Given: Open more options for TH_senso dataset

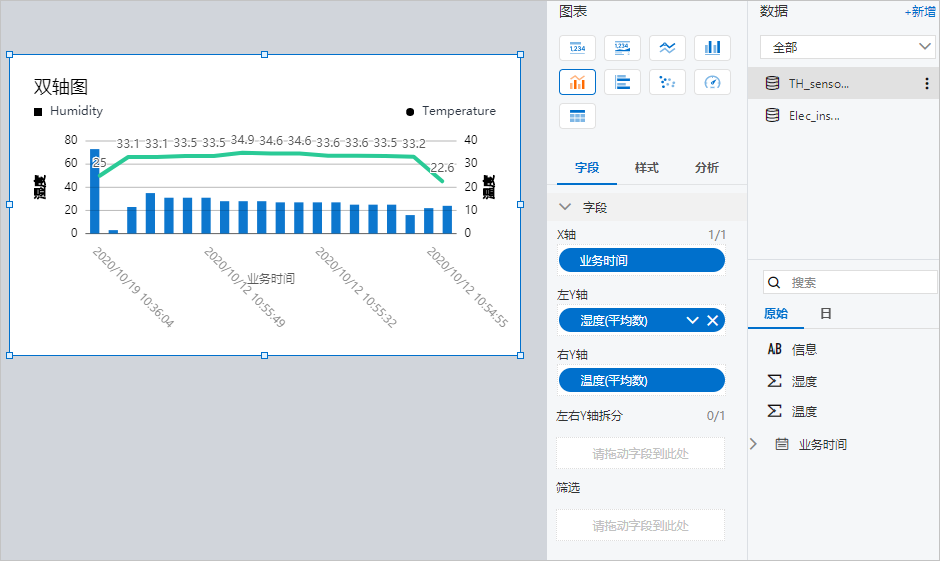Looking at the screenshot, I should pyautogui.click(x=926, y=84).
